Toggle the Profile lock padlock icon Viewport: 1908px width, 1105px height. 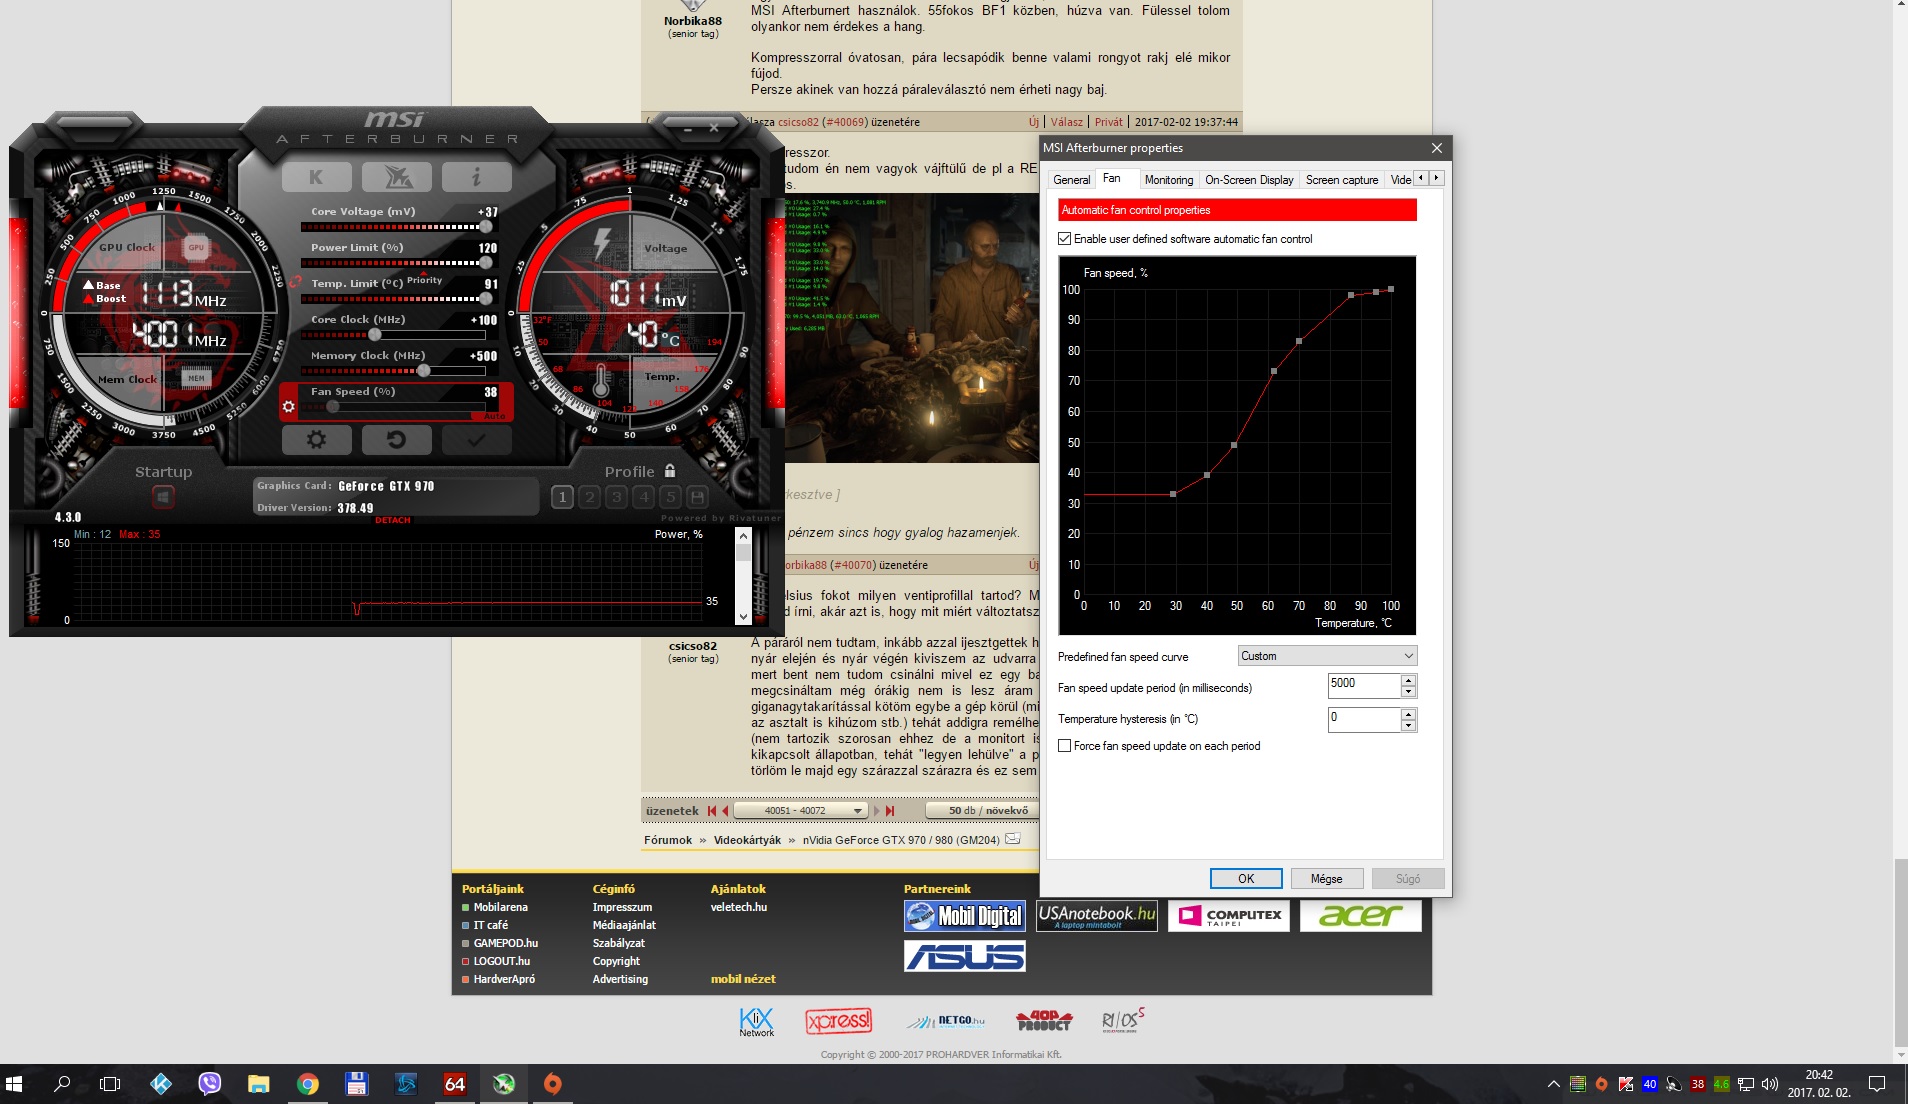tap(670, 471)
